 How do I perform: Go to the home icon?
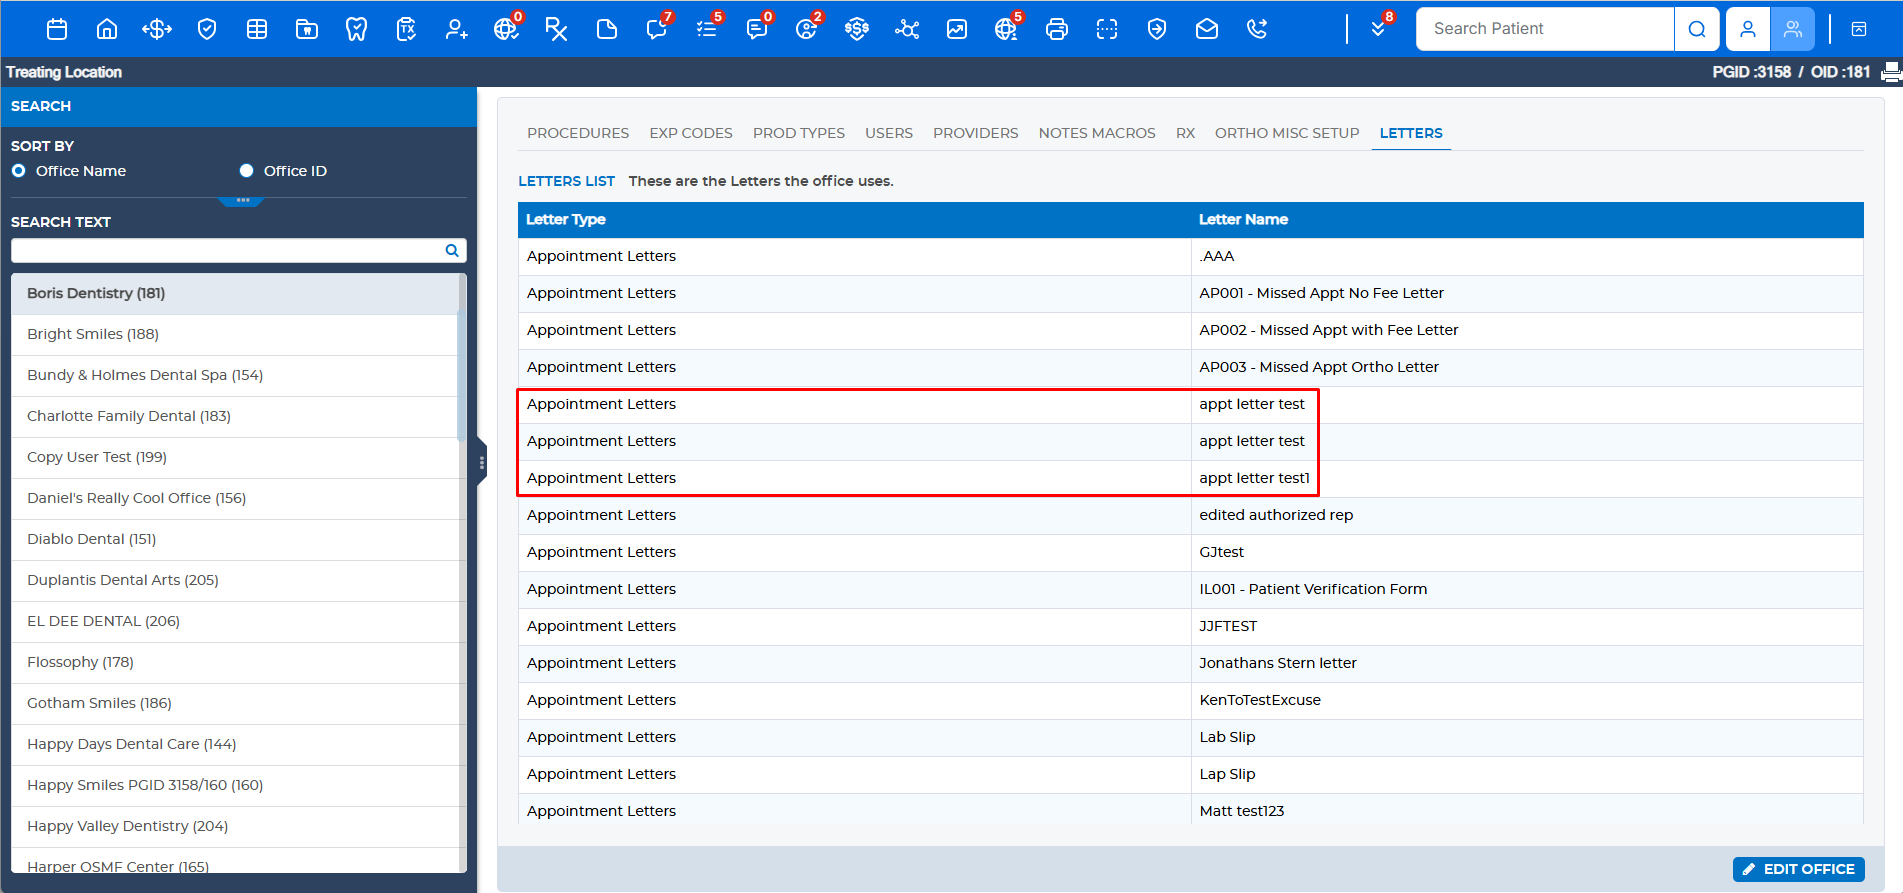click(x=107, y=29)
